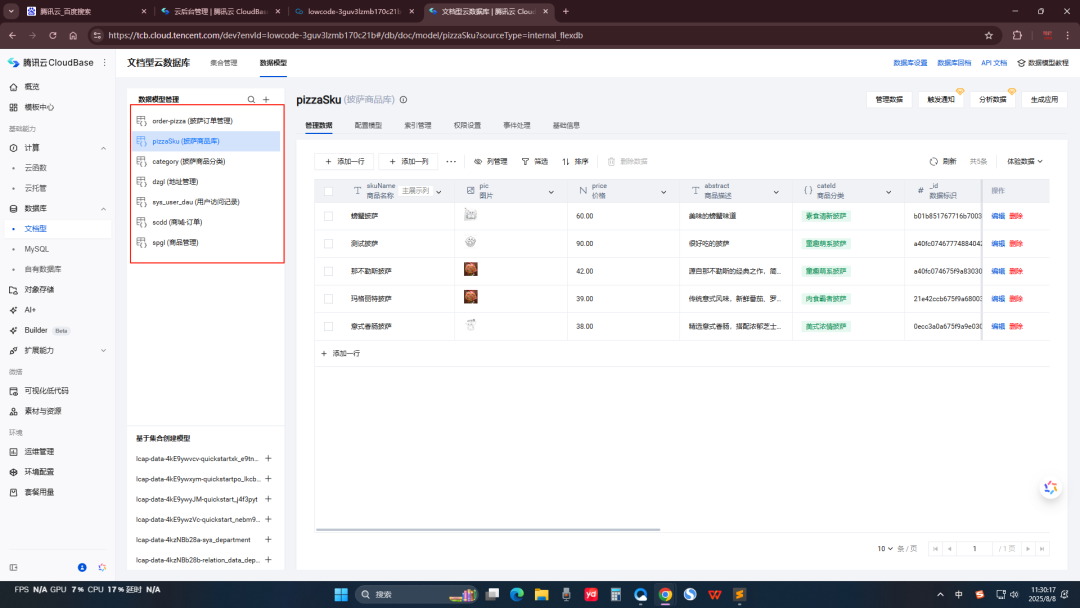
Task: Open Microsoft Edge from taskbar
Action: pyautogui.click(x=517, y=595)
